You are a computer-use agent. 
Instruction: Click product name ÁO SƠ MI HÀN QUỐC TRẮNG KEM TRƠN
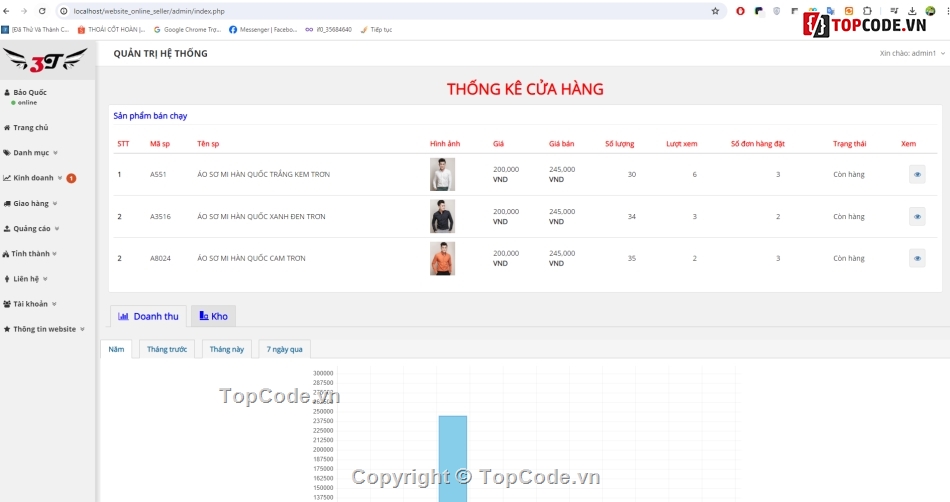[x=264, y=174]
